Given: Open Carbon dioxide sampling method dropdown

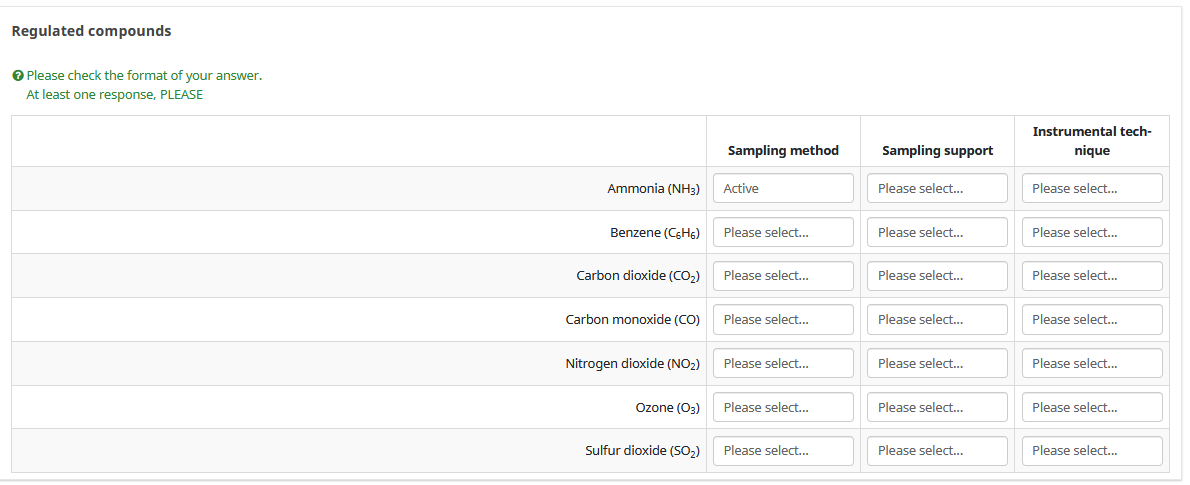Looking at the screenshot, I should pyautogui.click(x=783, y=276).
